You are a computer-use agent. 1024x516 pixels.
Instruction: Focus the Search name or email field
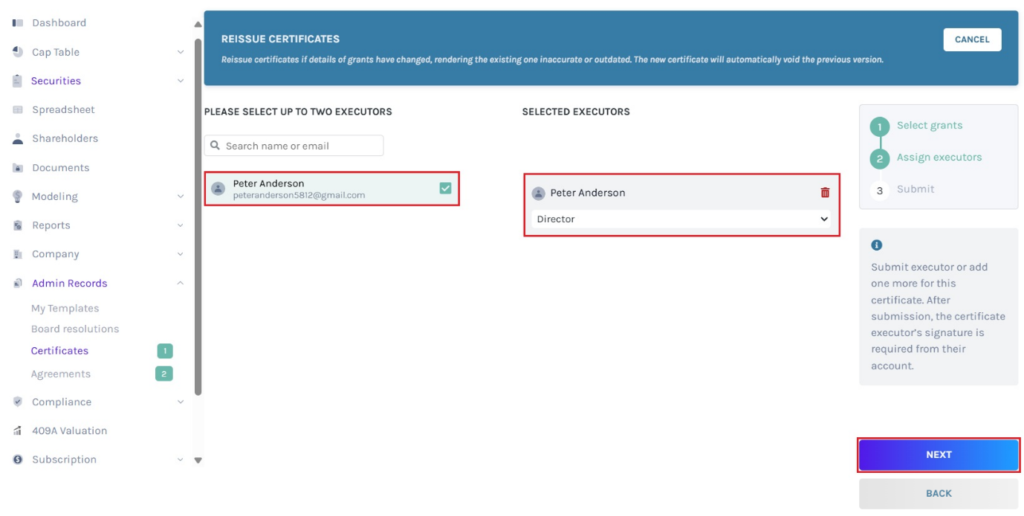tap(294, 146)
